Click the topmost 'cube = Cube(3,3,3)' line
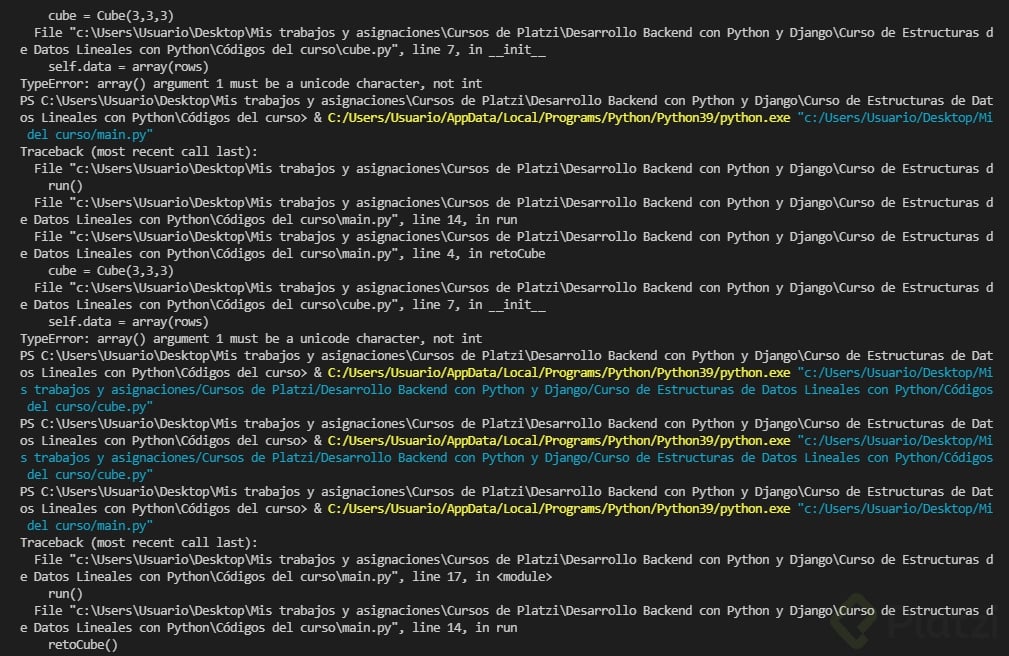Image resolution: width=1009 pixels, height=656 pixels. [111, 15]
